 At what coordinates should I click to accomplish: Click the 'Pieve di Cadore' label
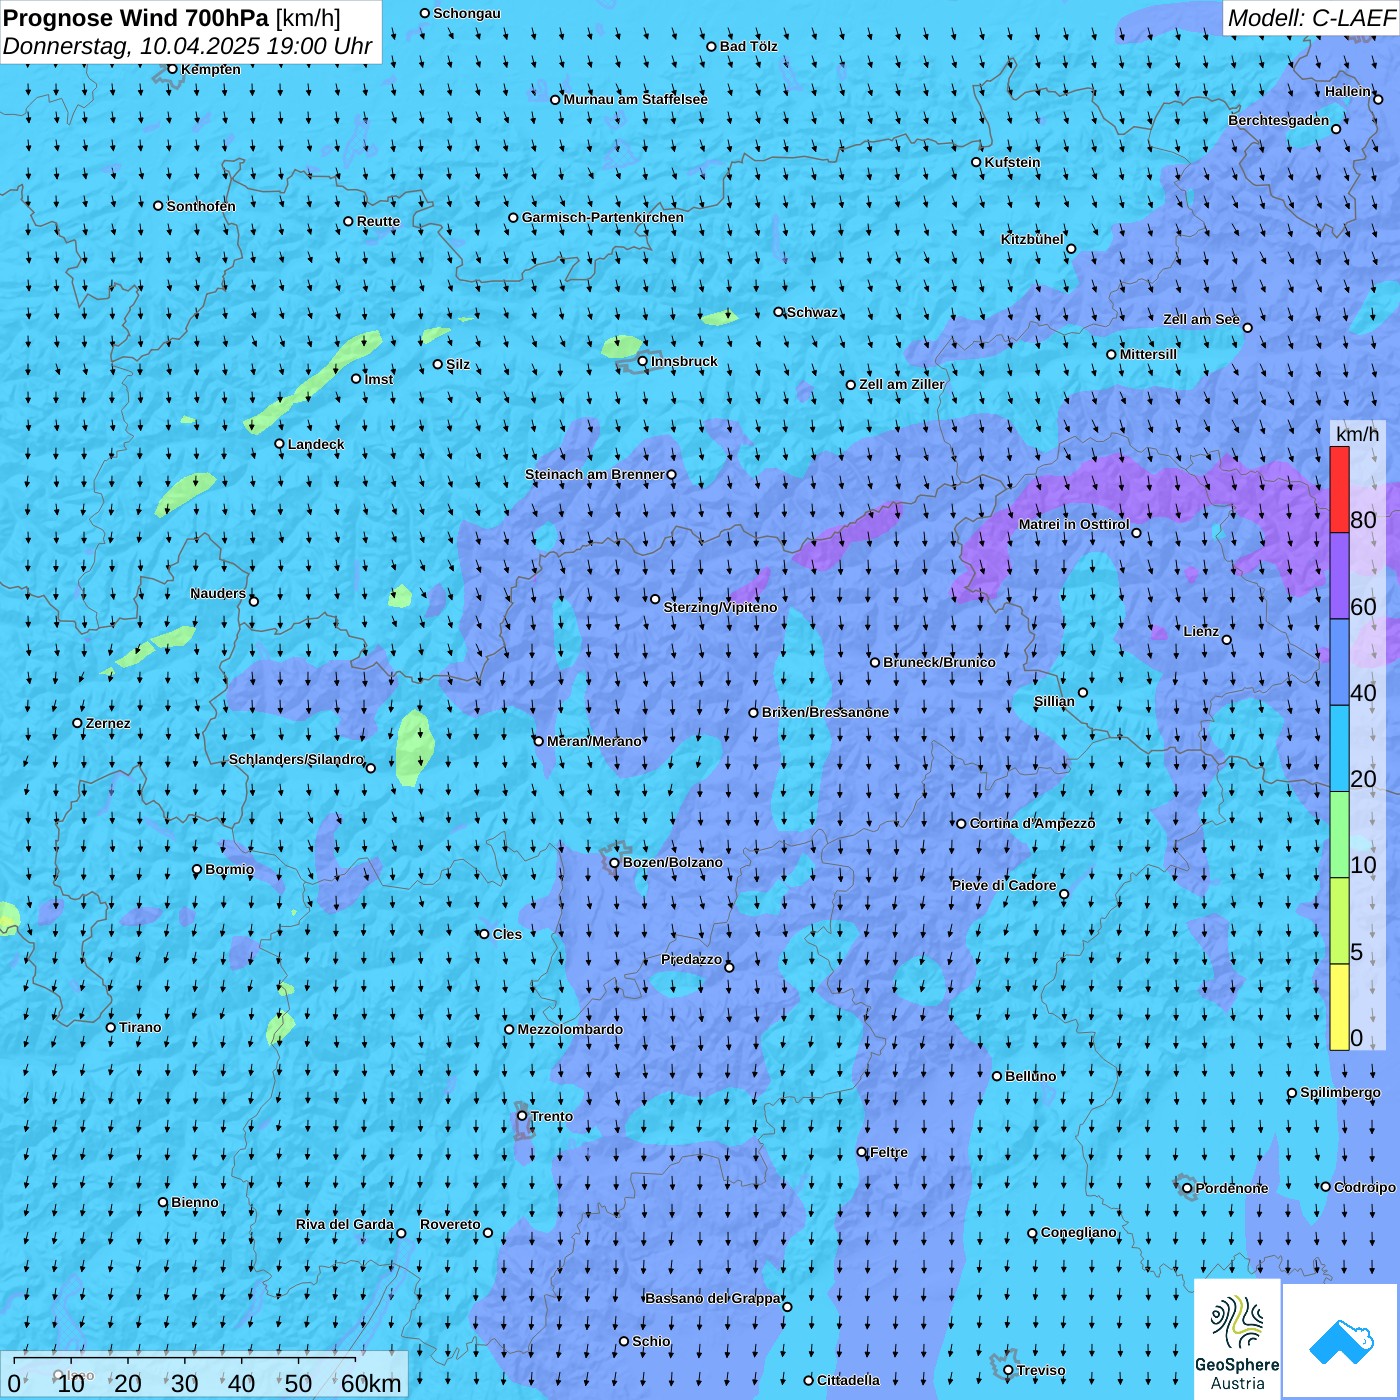coord(1004,885)
